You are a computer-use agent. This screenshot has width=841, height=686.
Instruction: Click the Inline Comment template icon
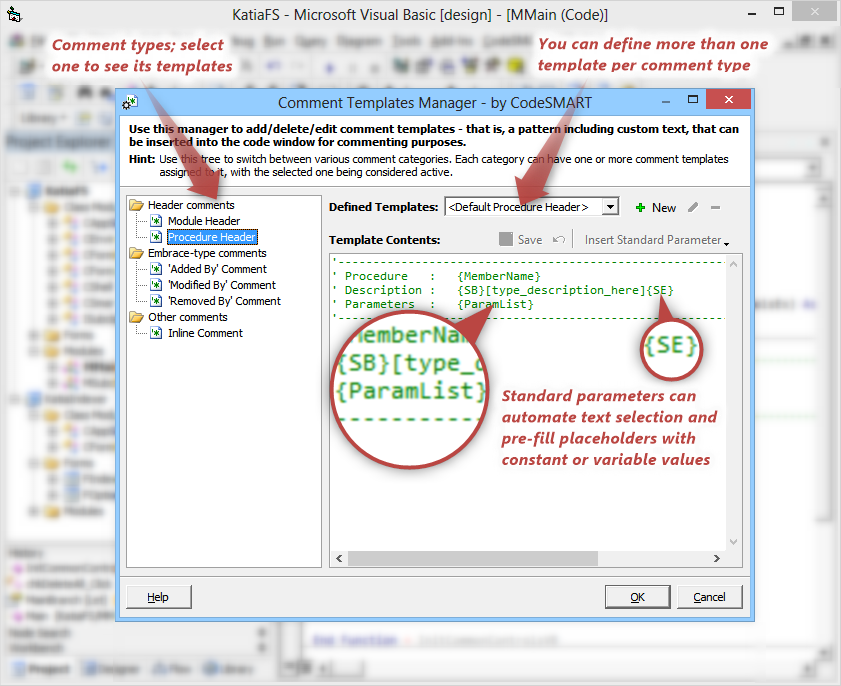pyautogui.click(x=156, y=334)
